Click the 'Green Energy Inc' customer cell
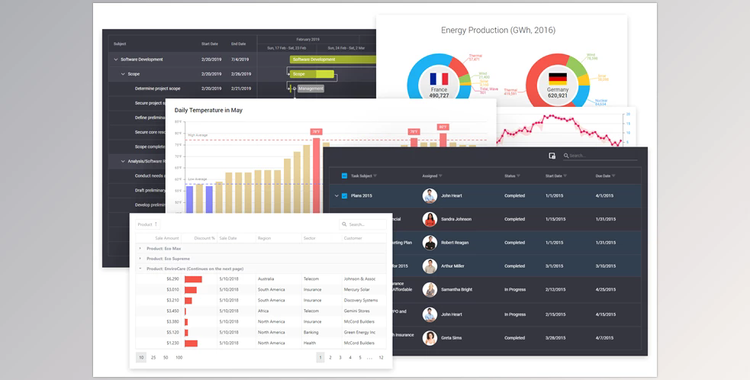 click(359, 332)
